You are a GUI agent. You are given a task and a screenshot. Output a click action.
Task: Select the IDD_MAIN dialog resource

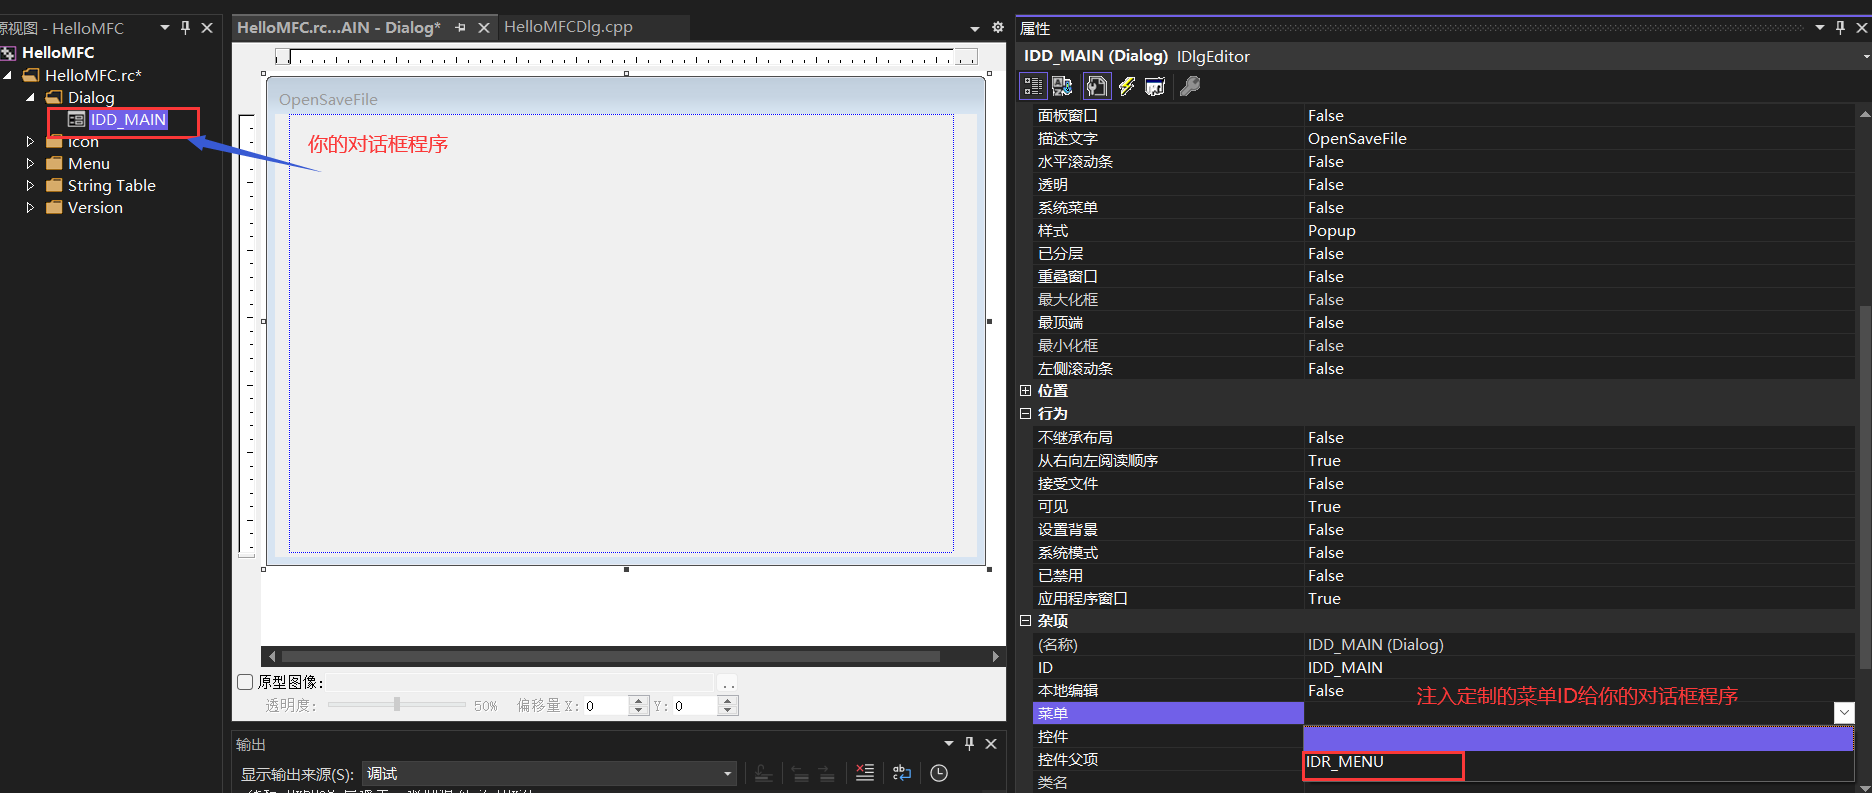click(x=128, y=120)
